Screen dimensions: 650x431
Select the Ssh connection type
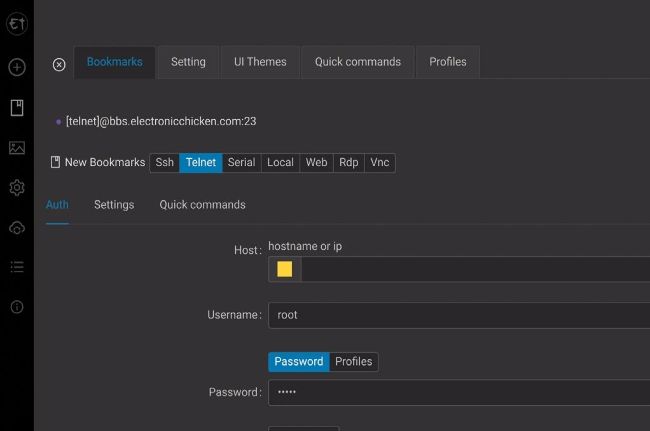[164, 162]
